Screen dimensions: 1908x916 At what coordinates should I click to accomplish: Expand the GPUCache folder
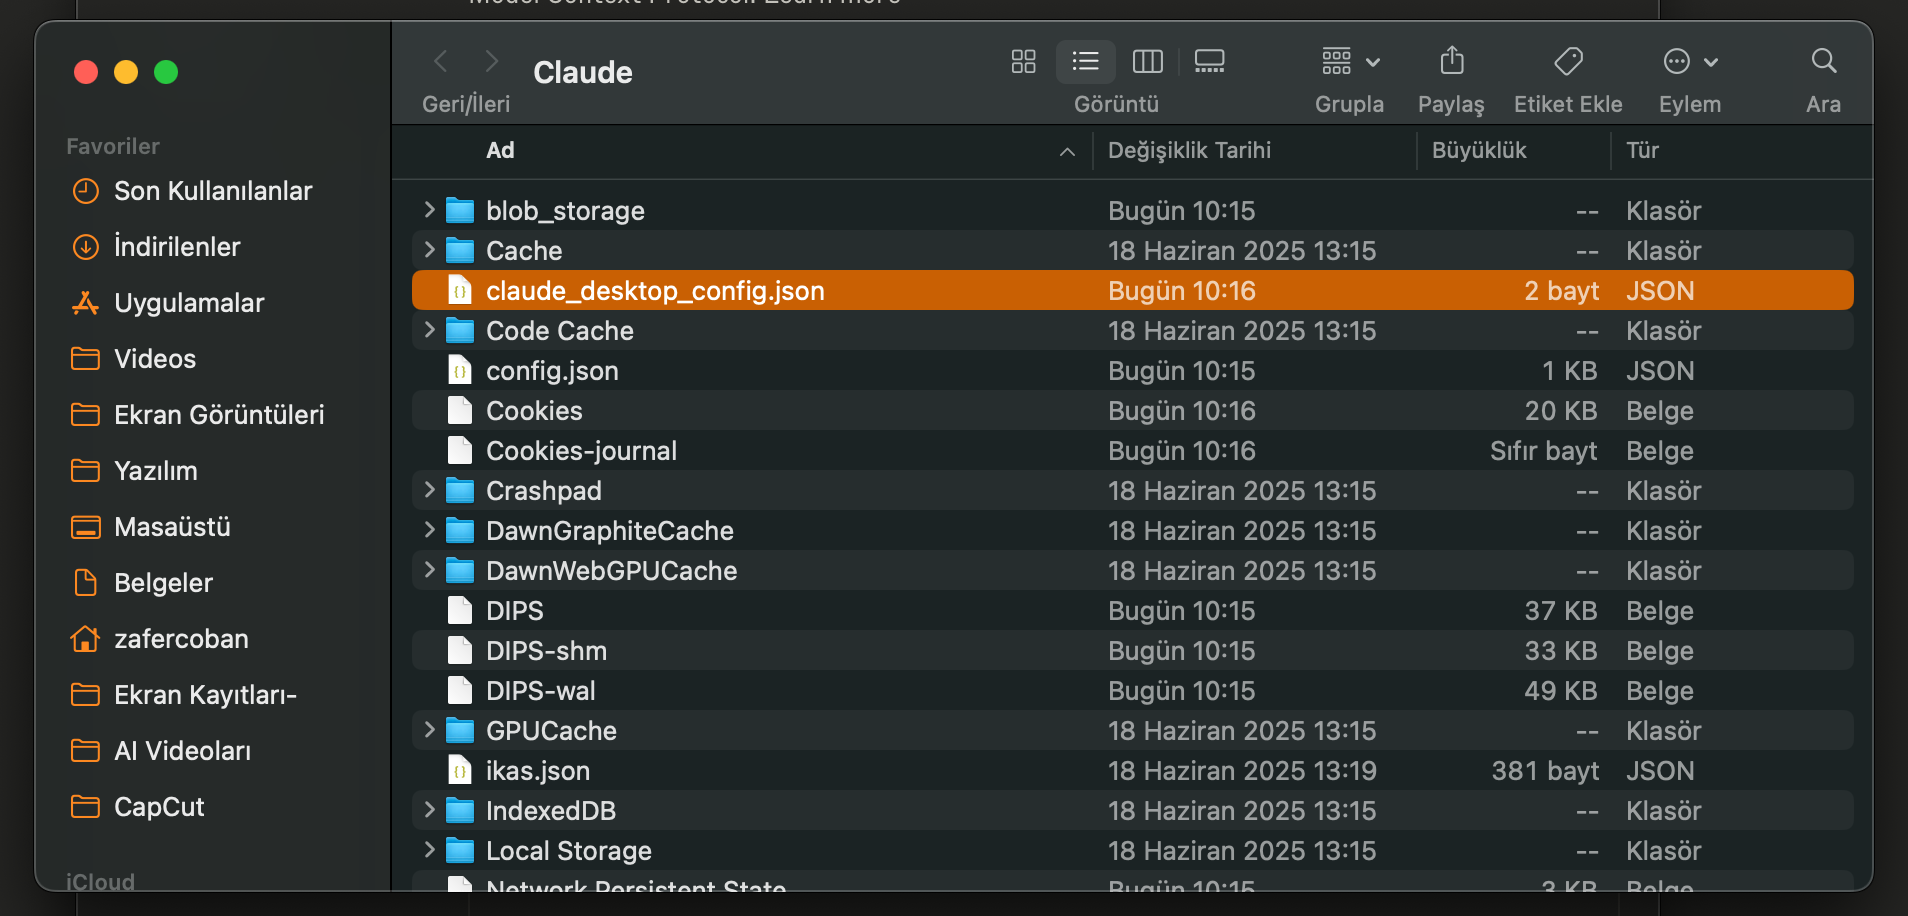[429, 730]
